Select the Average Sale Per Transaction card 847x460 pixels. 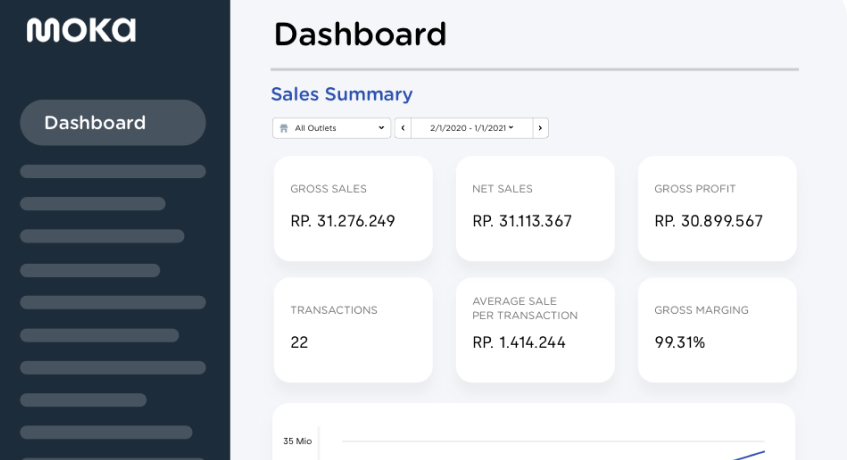click(534, 329)
